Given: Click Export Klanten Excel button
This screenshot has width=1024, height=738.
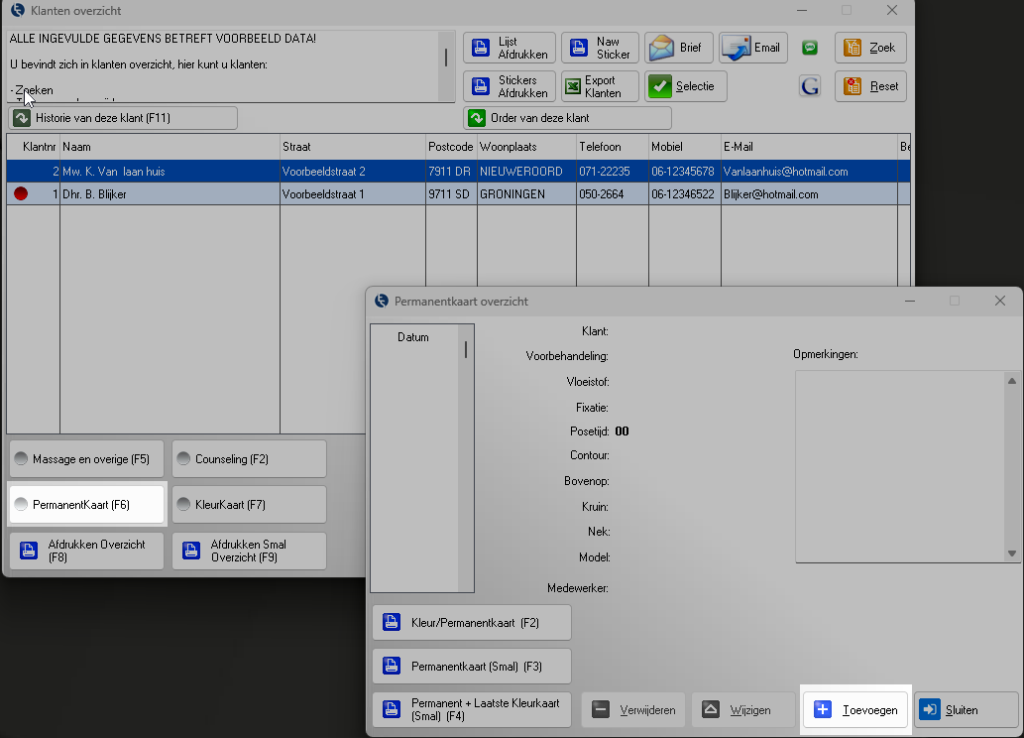Looking at the screenshot, I should (600, 86).
